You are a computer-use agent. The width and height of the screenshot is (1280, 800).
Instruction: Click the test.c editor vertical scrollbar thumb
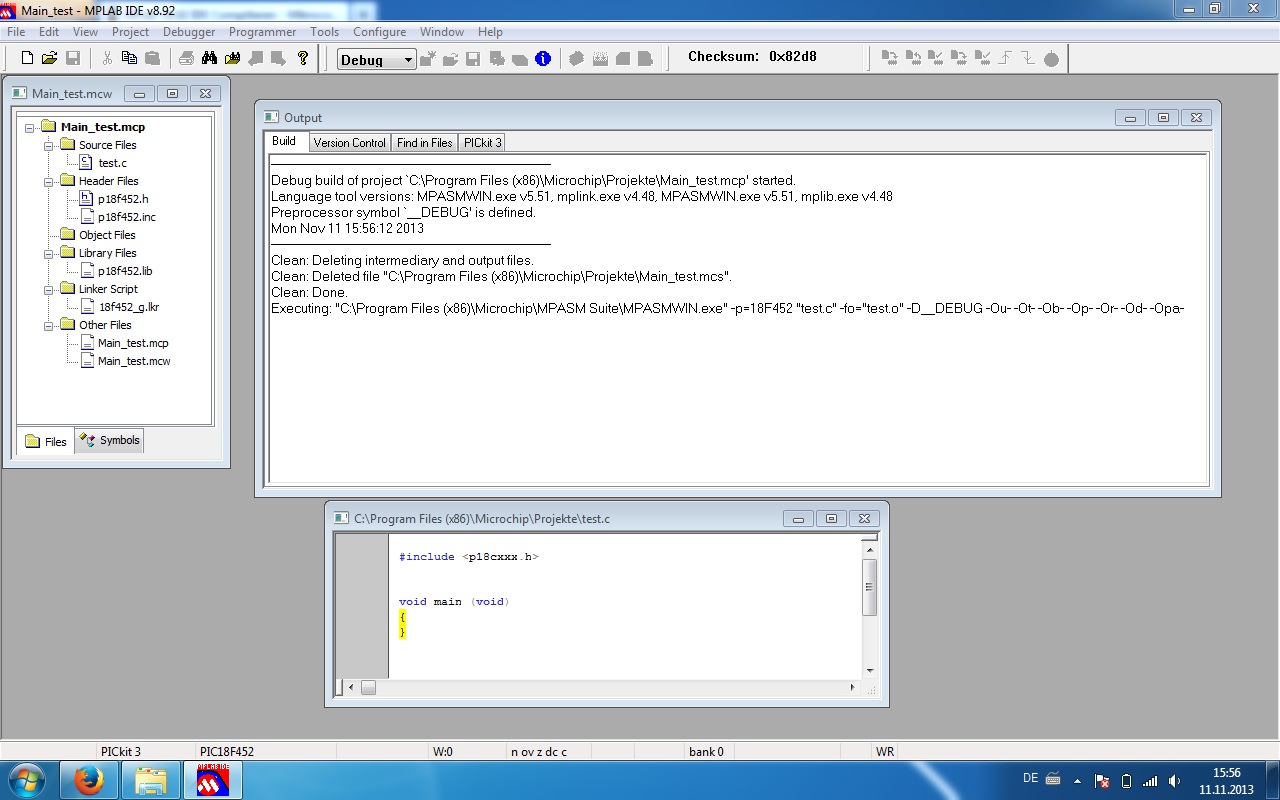click(x=870, y=587)
